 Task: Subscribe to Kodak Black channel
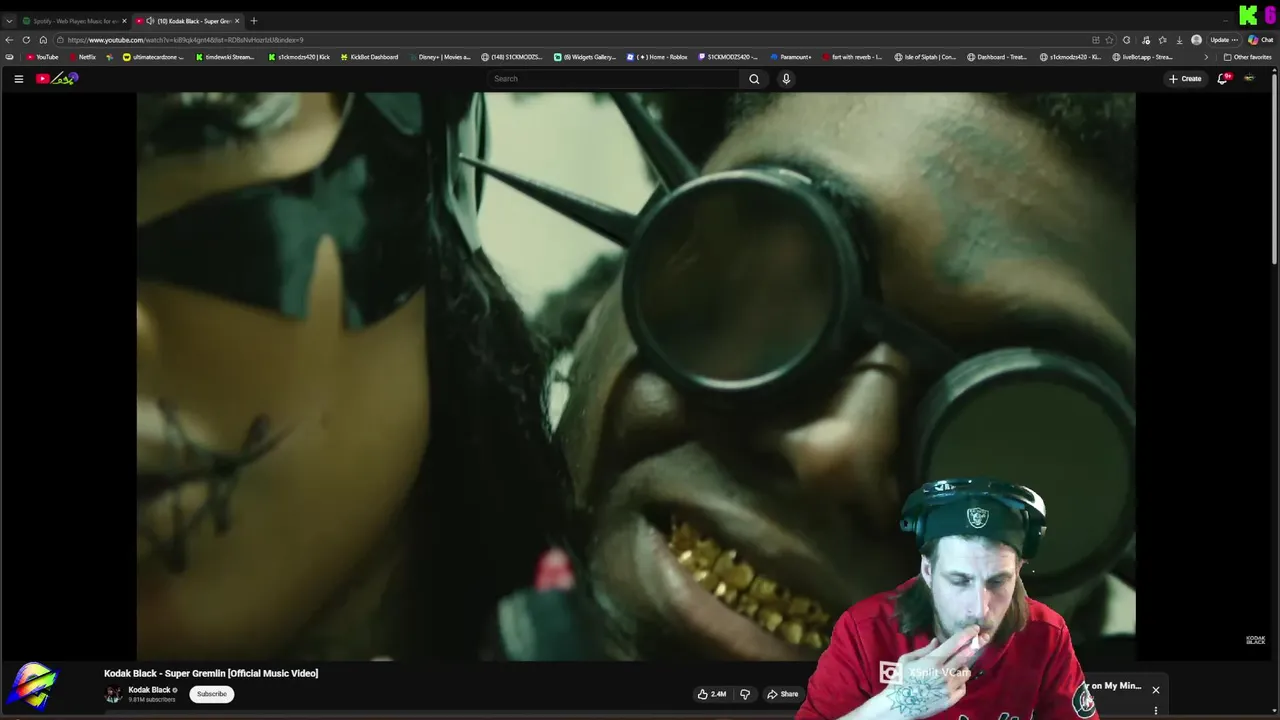[211, 694]
